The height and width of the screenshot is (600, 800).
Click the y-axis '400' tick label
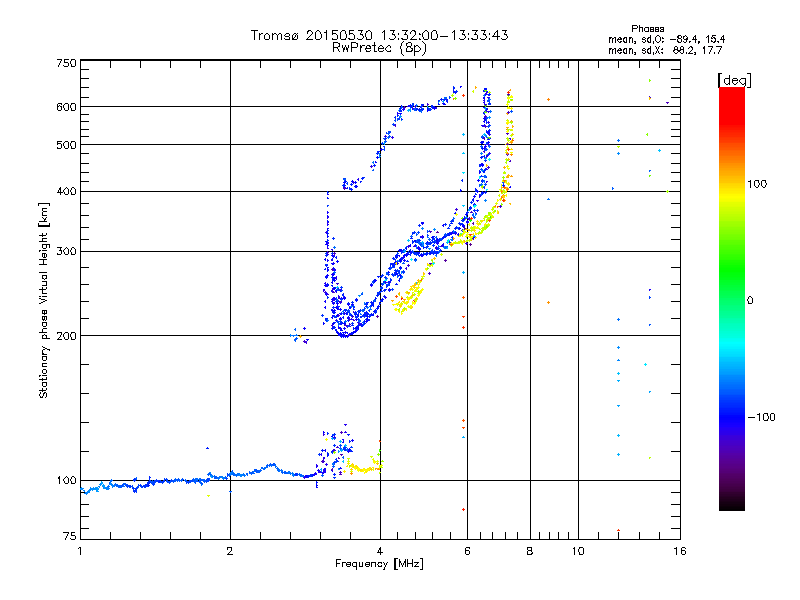click(x=66, y=191)
